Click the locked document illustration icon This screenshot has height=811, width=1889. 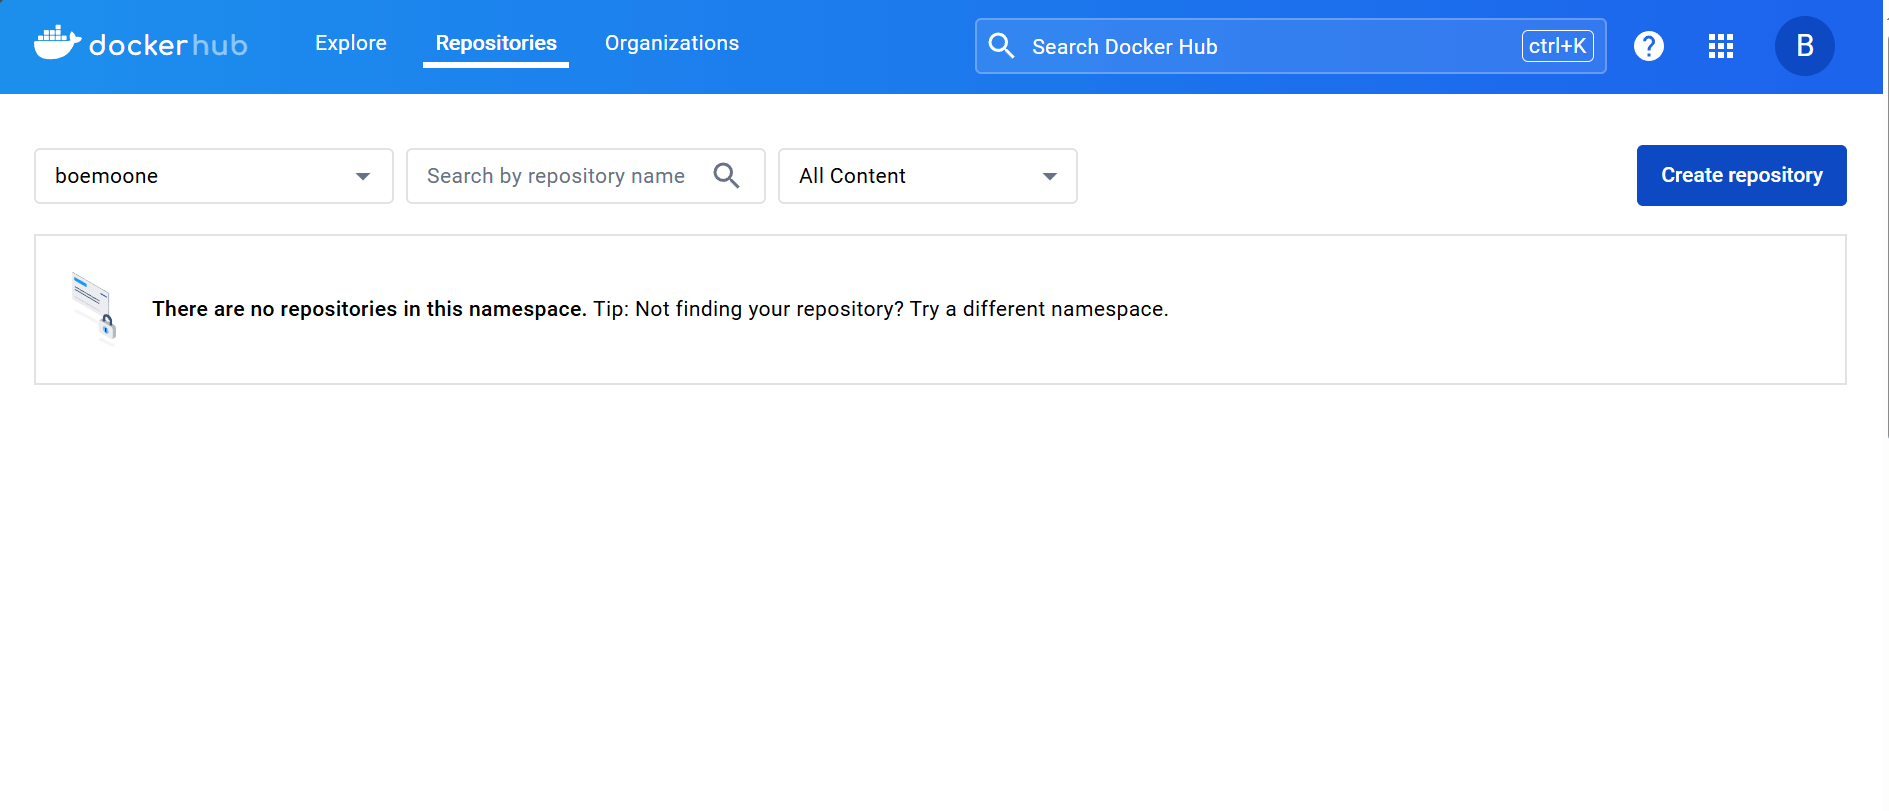tap(94, 307)
